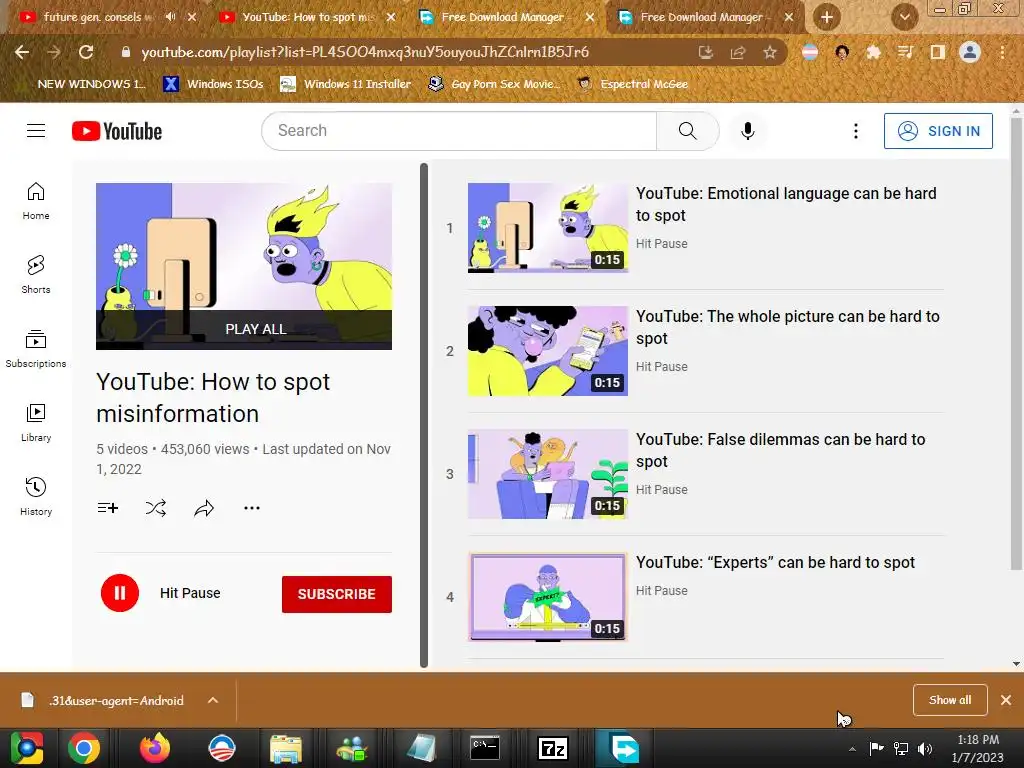1024x768 pixels.
Task: Open Subscriptions in sidebar
Action: 36,349
